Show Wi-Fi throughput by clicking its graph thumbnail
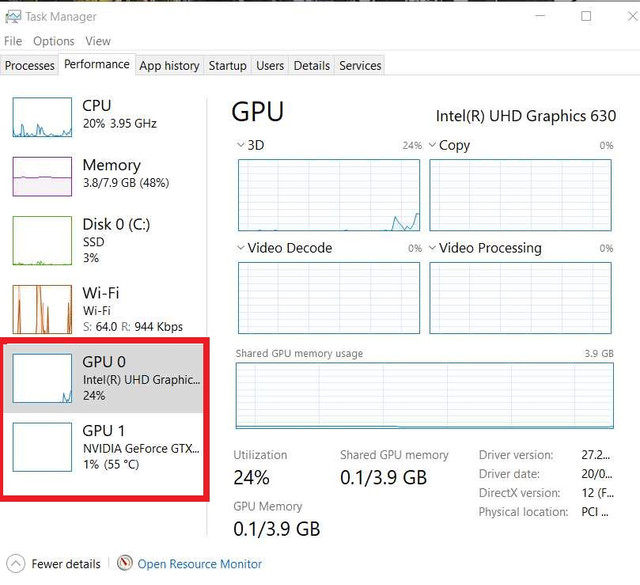The width and height of the screenshot is (640, 585). pyautogui.click(x=42, y=309)
